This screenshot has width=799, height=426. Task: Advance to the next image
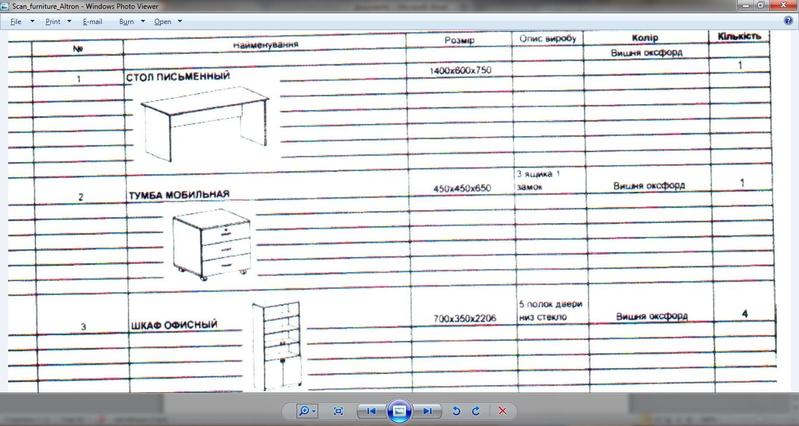[427, 411]
